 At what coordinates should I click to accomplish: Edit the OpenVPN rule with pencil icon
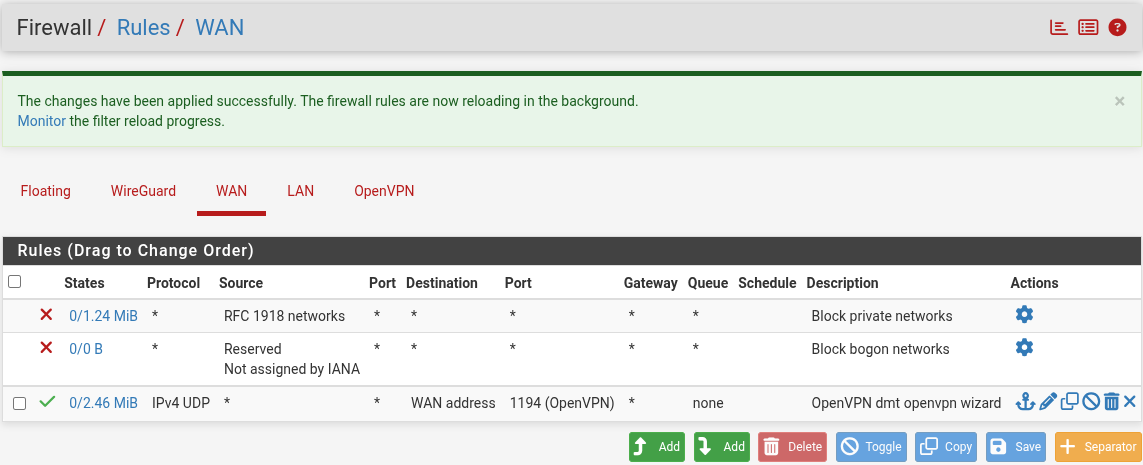[1047, 402]
